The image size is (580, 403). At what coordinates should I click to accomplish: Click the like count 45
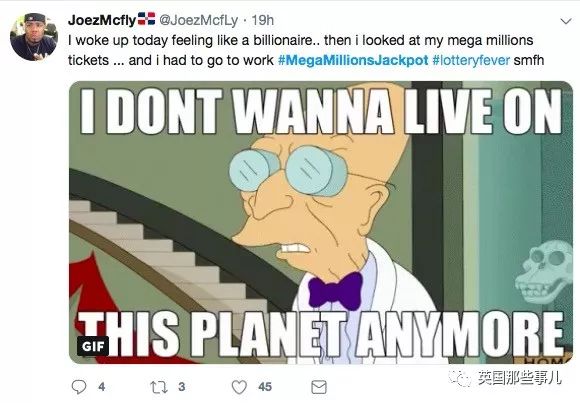[265, 387]
